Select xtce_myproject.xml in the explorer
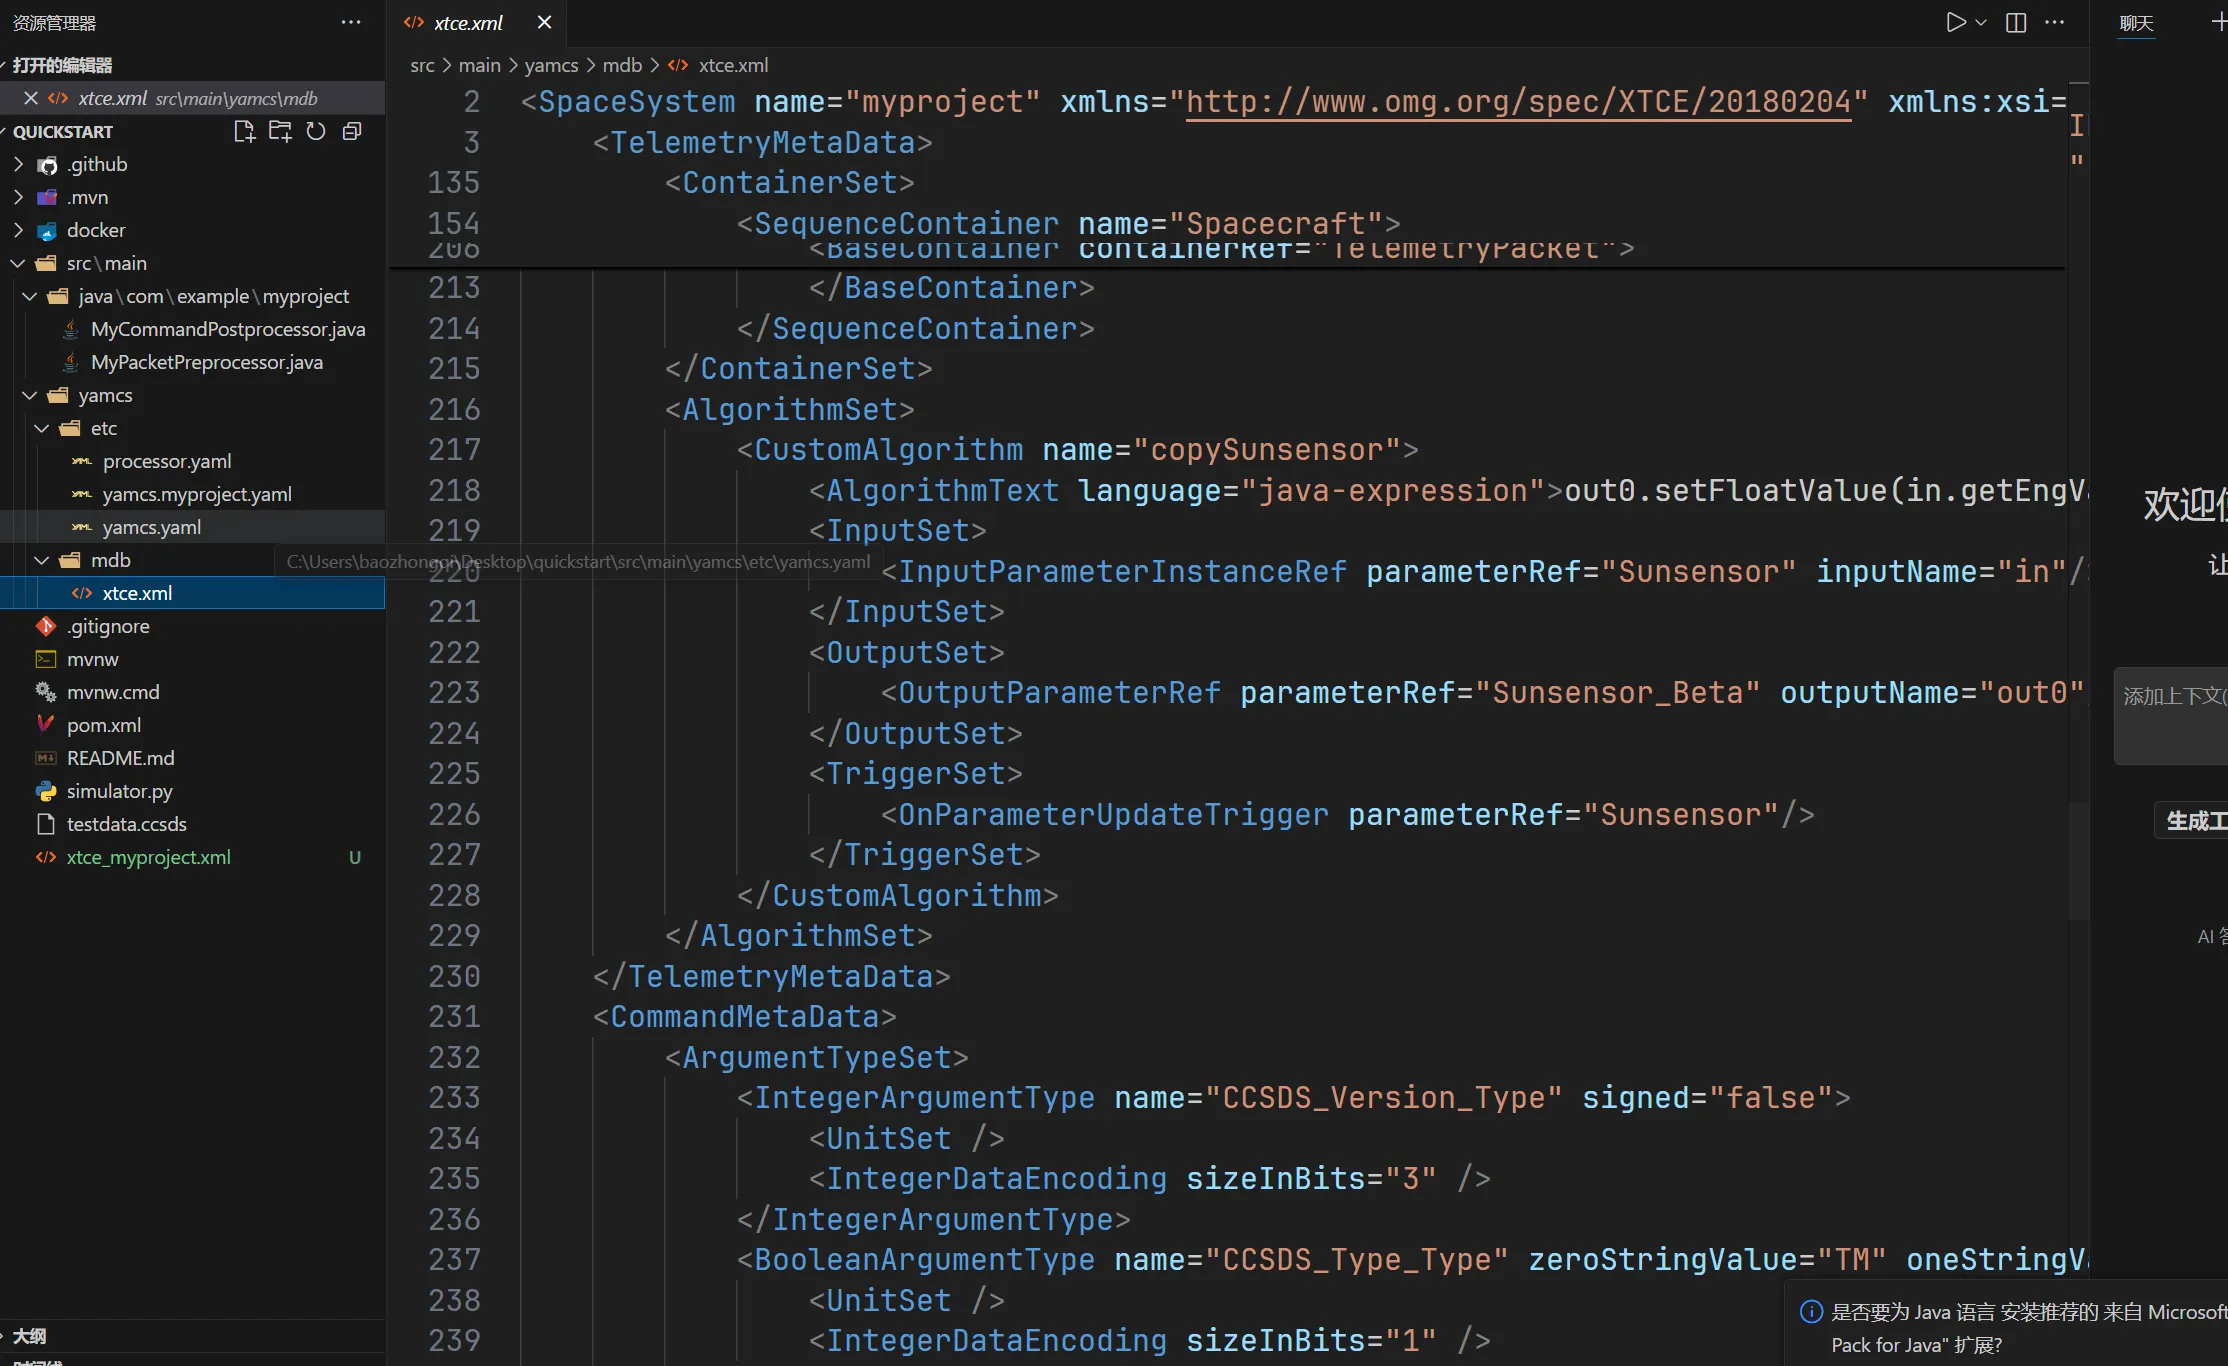The width and height of the screenshot is (2228, 1366). [x=148, y=857]
